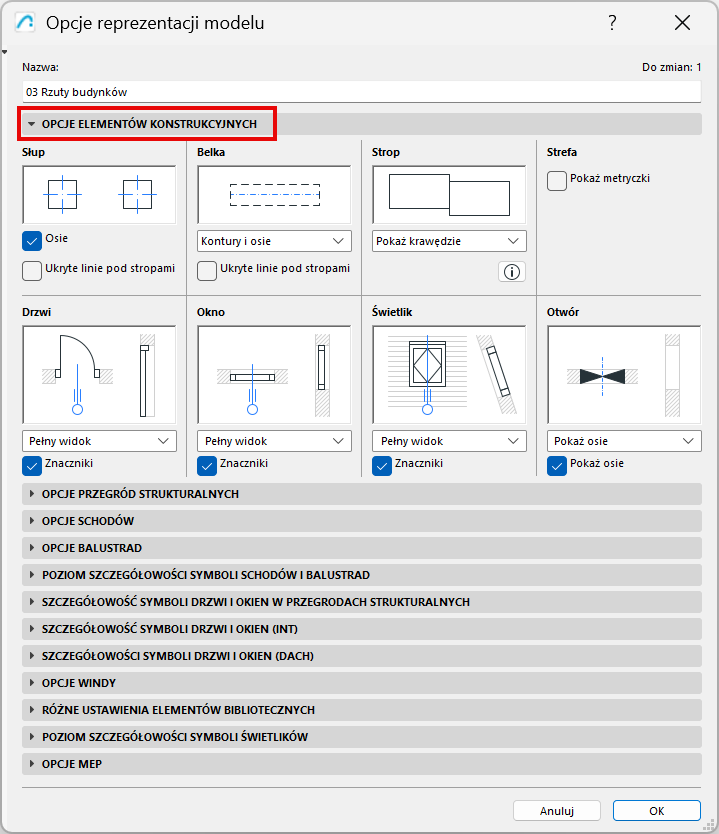Confirm with the OK button
Screen dimensions: 719x834
click(x=657, y=811)
